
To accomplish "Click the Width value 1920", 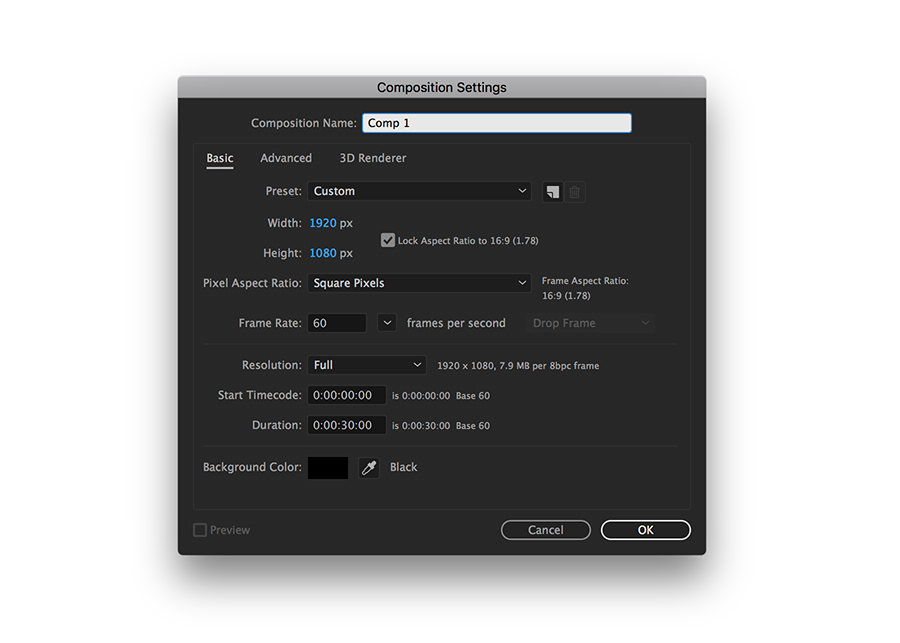I will 323,223.
